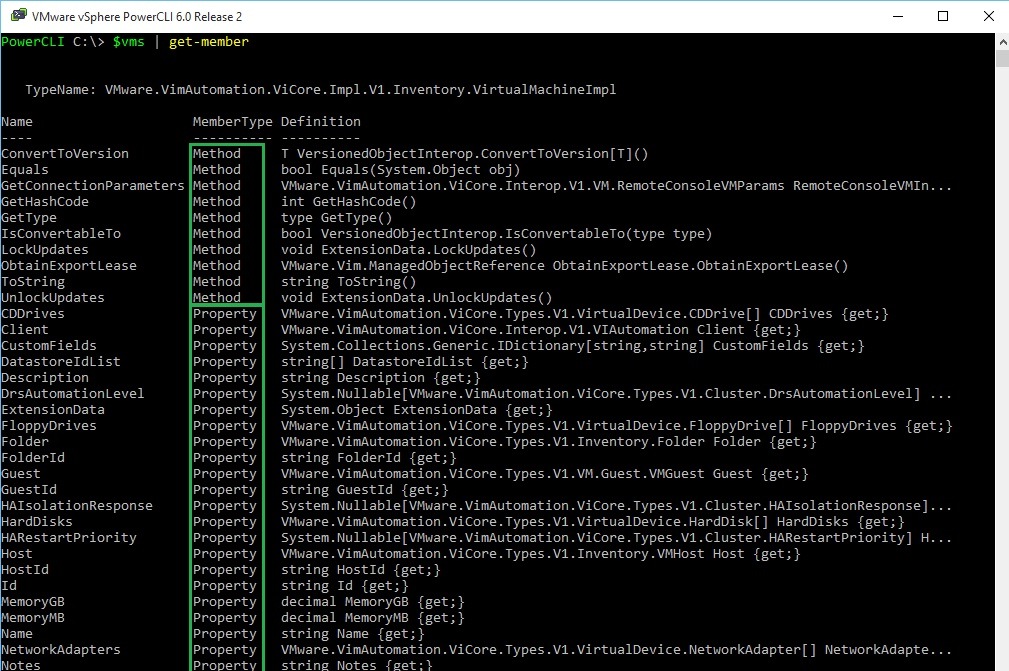This screenshot has height=671, width=1009.
Task: Click the PowerCLI window title bar icon
Action: point(19,15)
